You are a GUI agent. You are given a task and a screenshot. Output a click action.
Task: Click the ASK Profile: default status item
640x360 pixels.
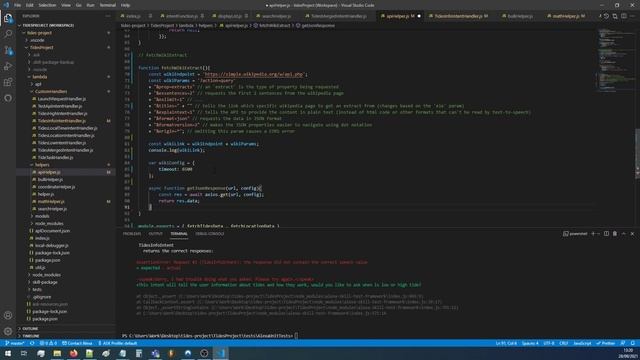tap(118, 343)
